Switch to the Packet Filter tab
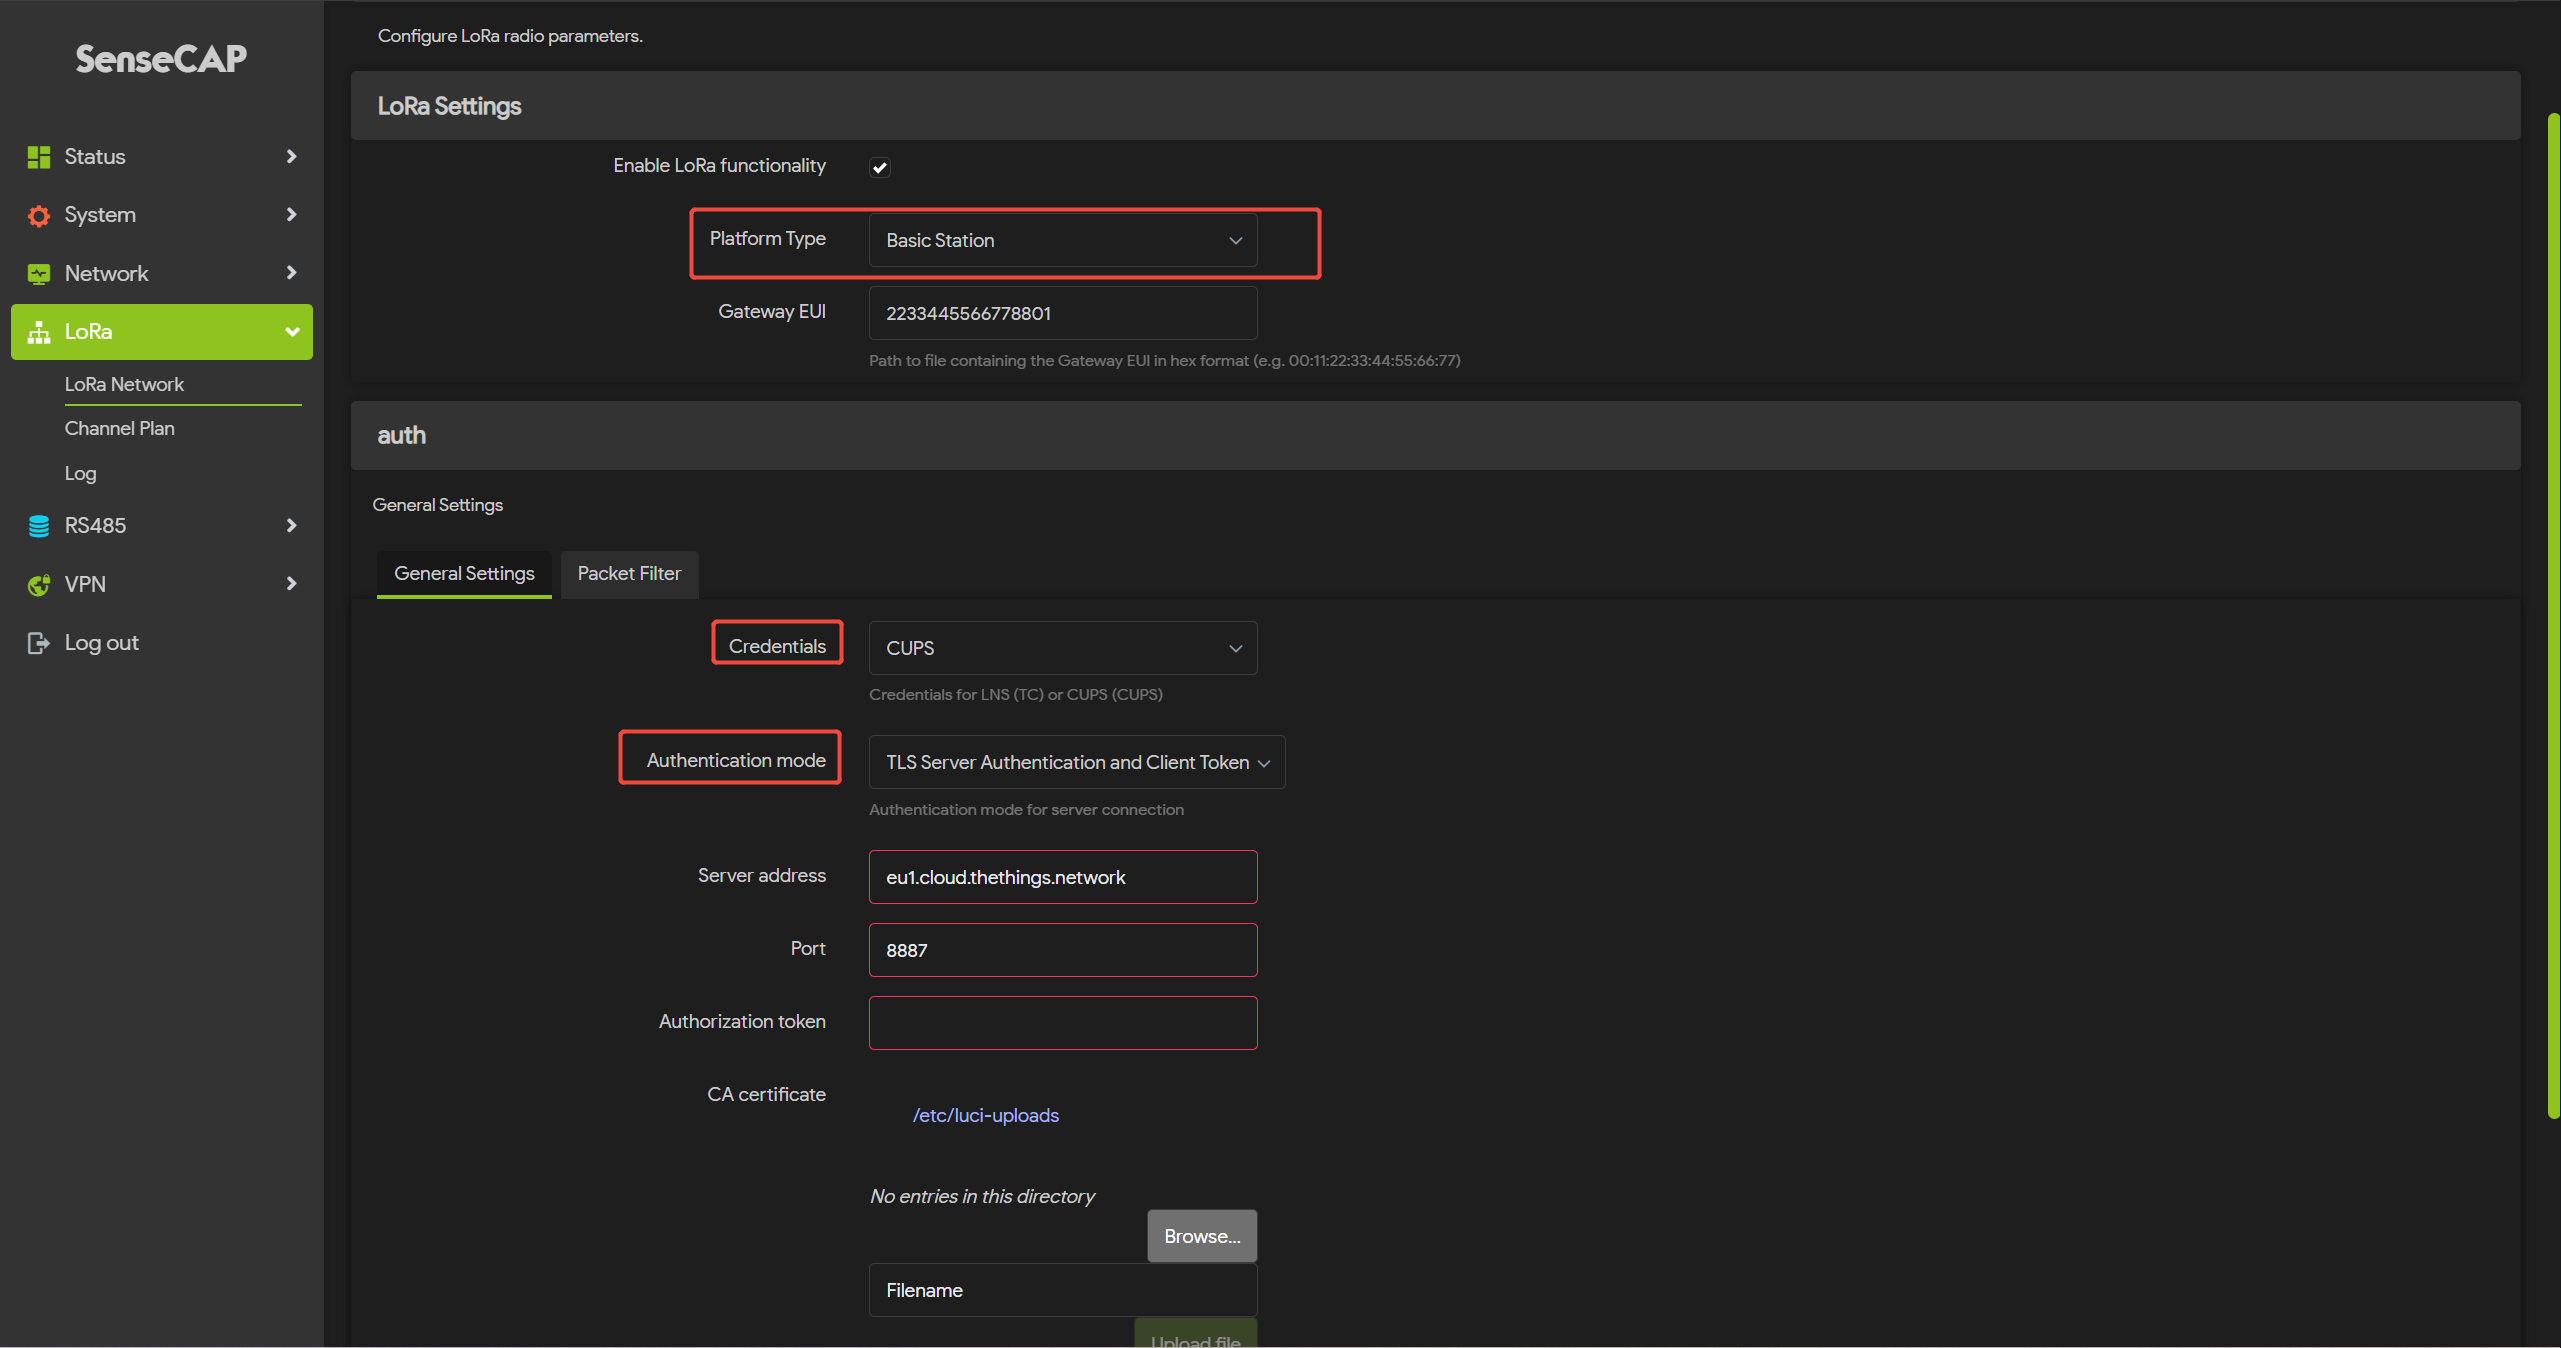 tap(629, 574)
